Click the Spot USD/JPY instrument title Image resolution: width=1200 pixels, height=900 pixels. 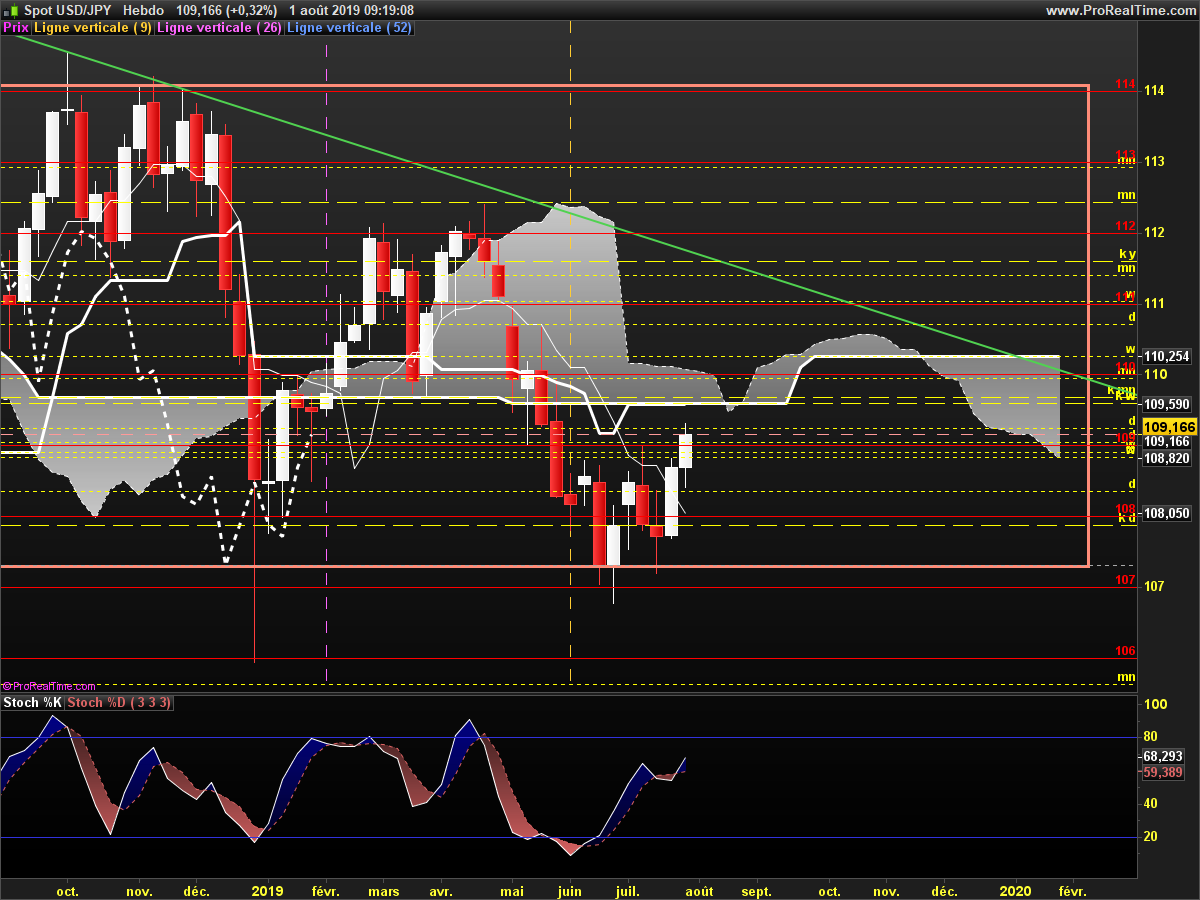pyautogui.click(x=67, y=10)
